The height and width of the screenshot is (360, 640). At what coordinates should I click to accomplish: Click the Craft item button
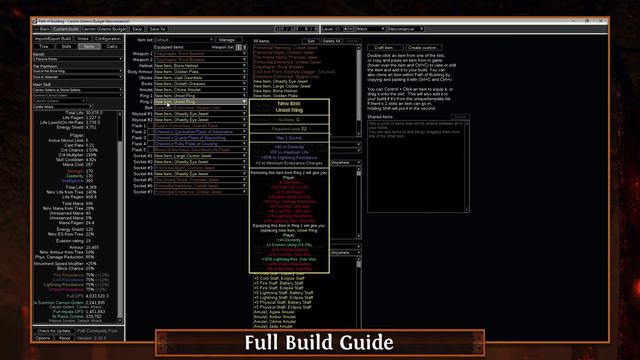tap(384, 48)
